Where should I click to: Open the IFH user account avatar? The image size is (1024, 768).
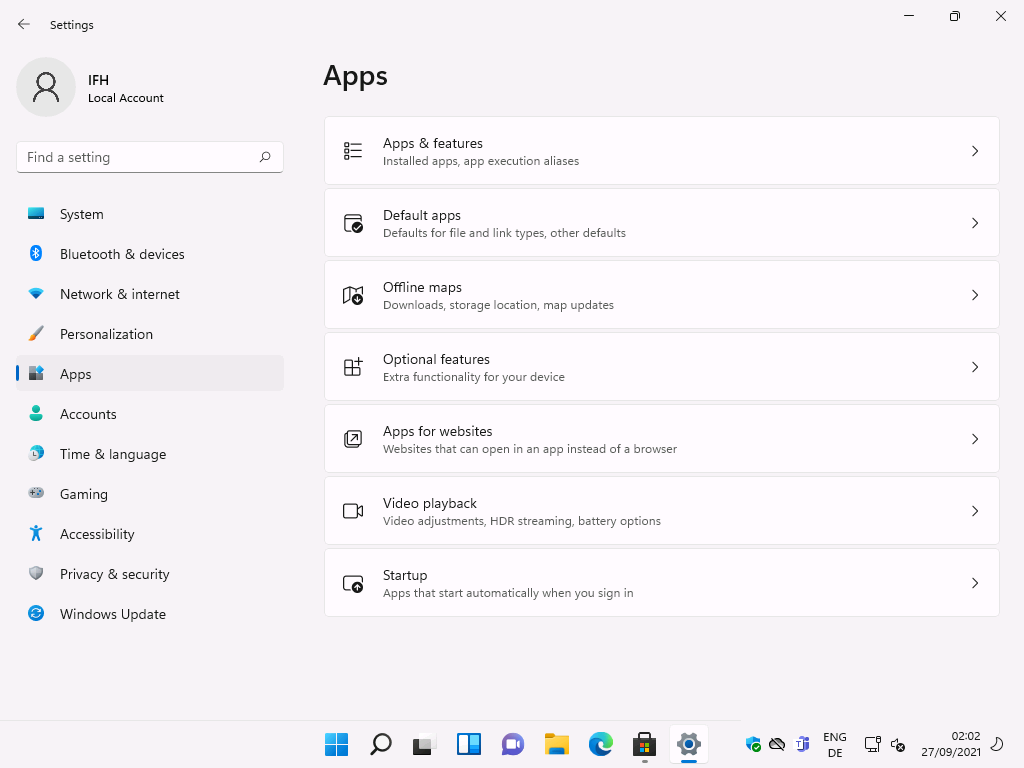46,87
